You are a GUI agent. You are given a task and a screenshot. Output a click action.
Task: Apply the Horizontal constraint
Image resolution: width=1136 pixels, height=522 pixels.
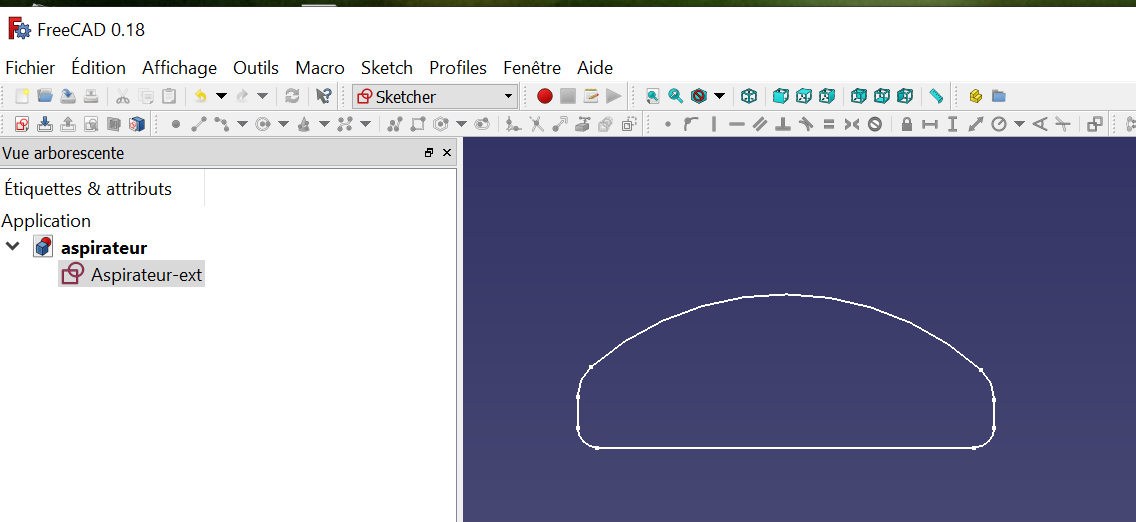pyautogui.click(x=737, y=125)
